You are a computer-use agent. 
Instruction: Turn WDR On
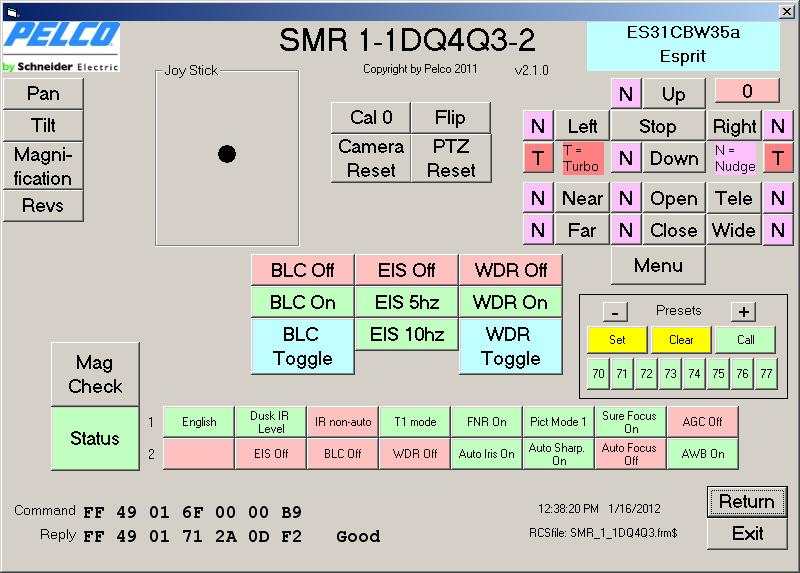tap(511, 302)
